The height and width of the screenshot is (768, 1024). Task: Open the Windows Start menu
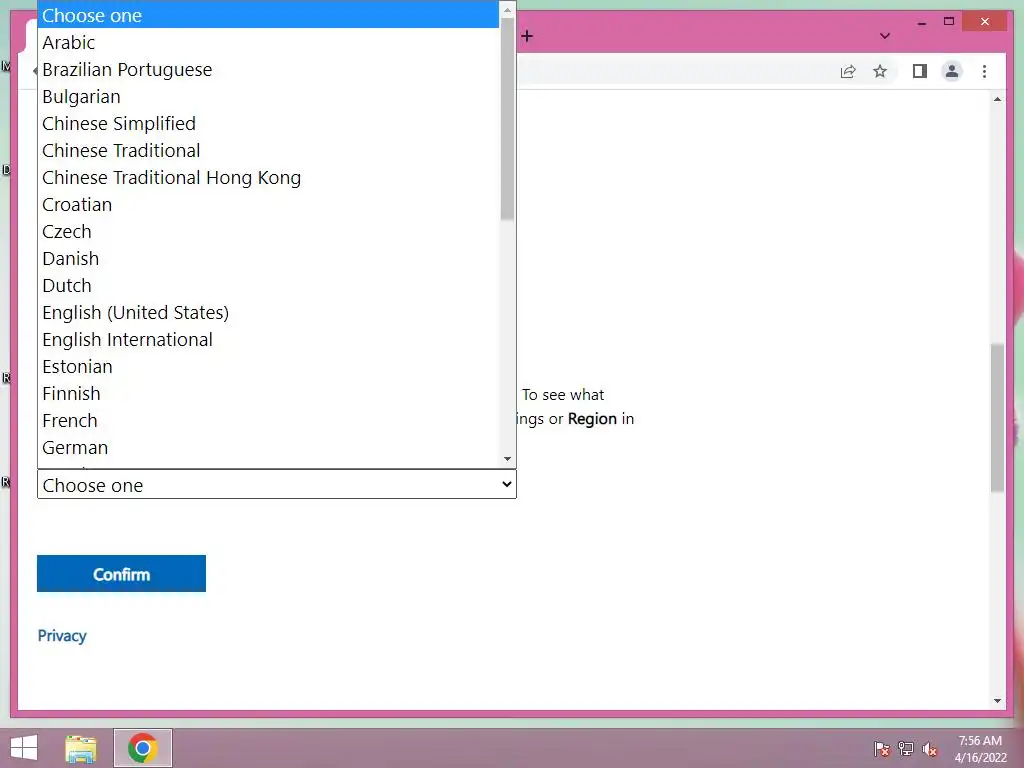tap(24, 748)
